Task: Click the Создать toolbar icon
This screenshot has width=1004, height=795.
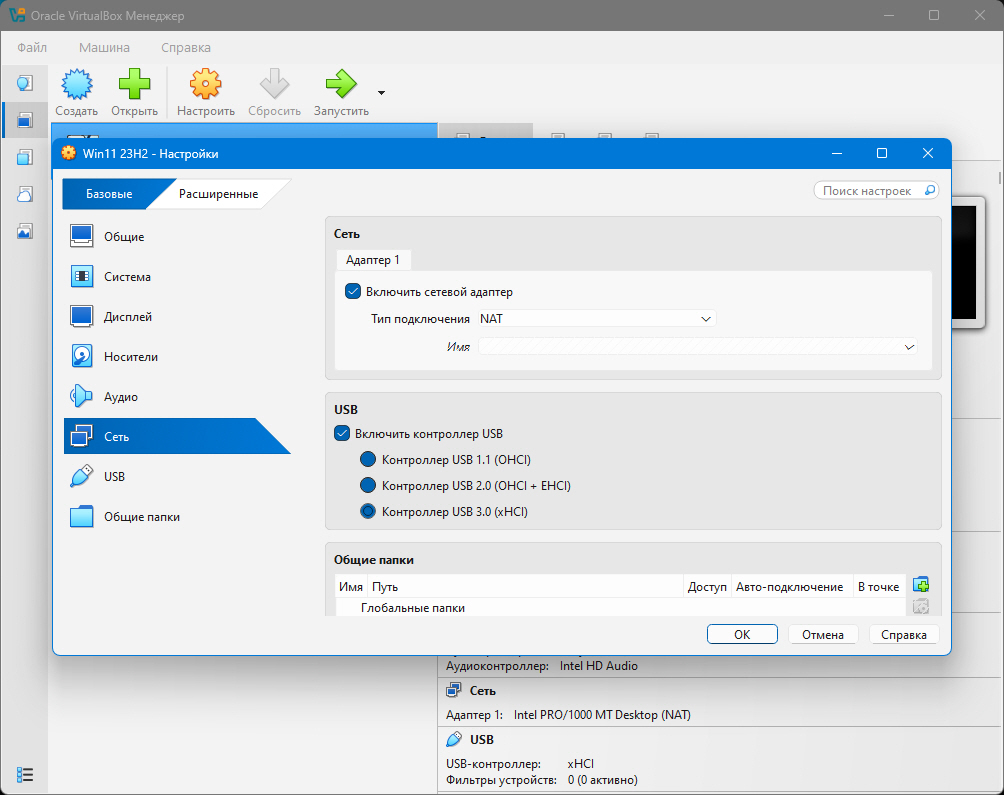Action: coord(76,84)
